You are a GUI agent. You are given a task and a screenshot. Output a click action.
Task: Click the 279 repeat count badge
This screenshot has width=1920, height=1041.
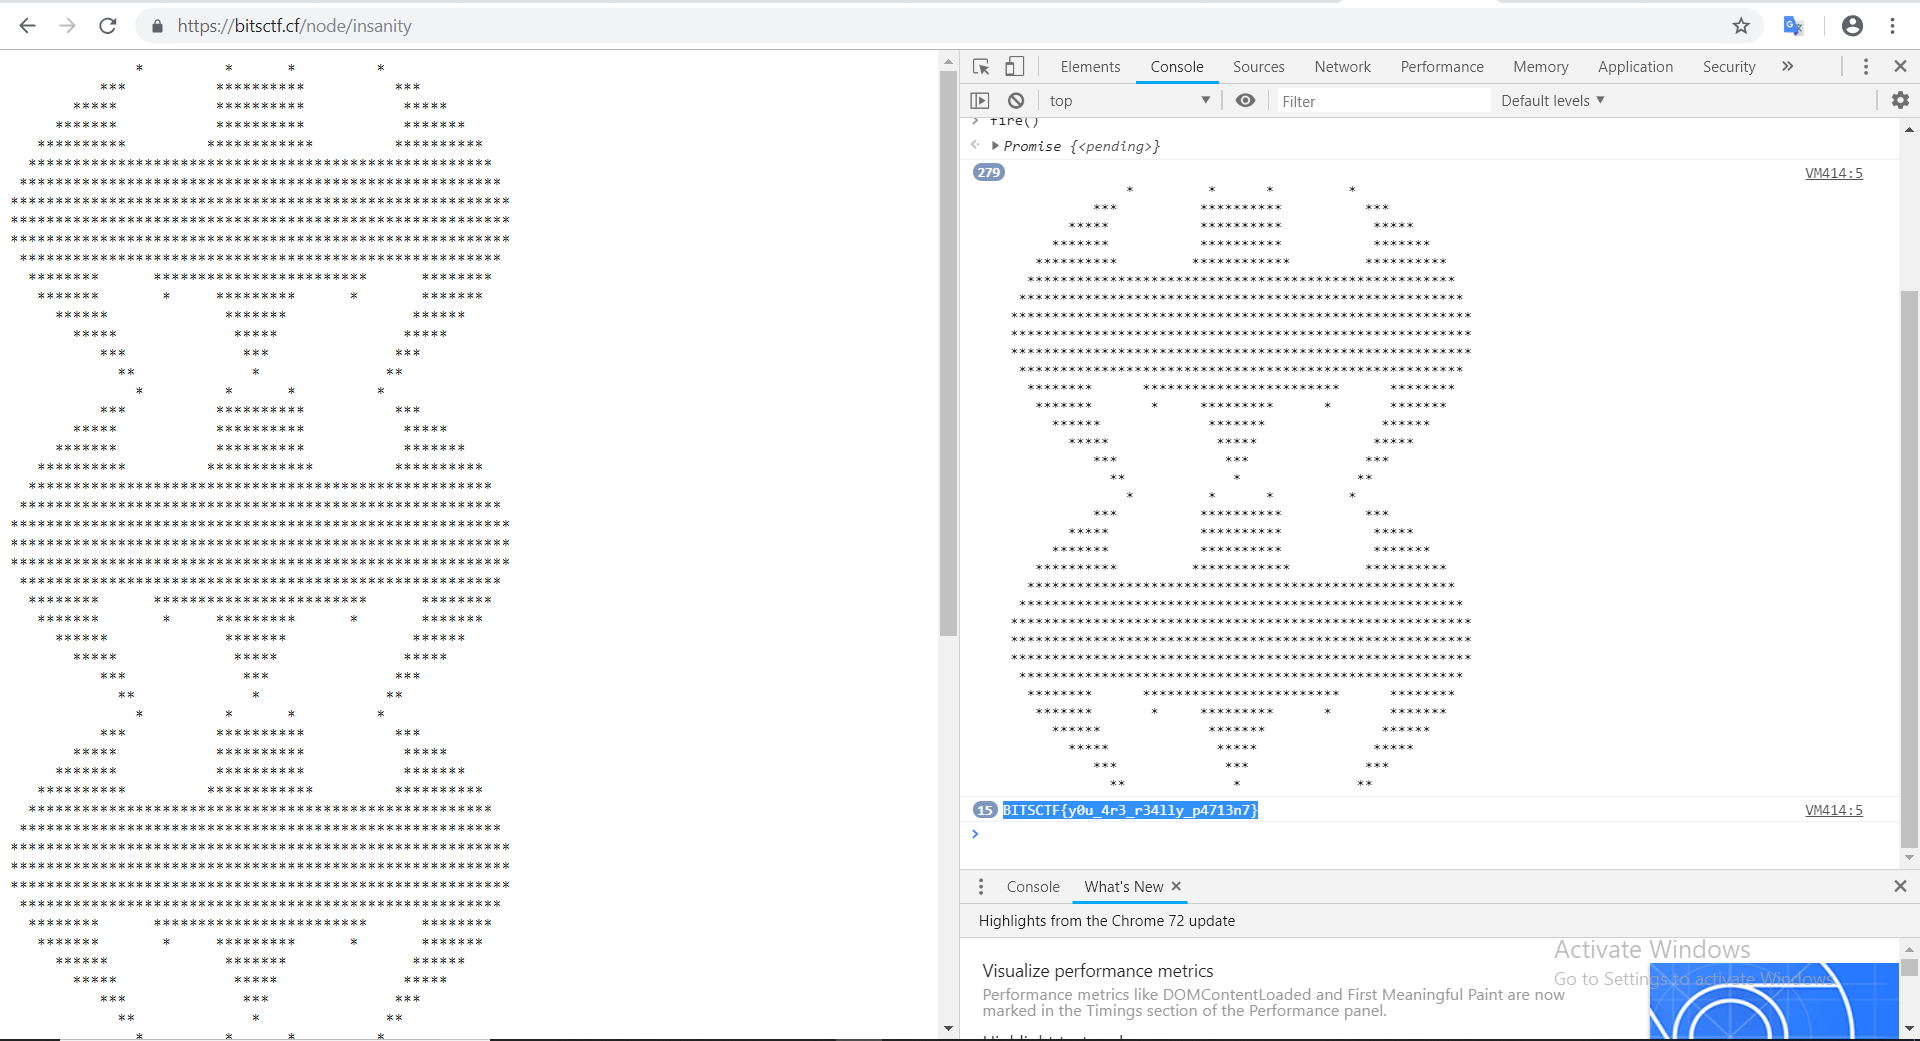click(x=989, y=172)
